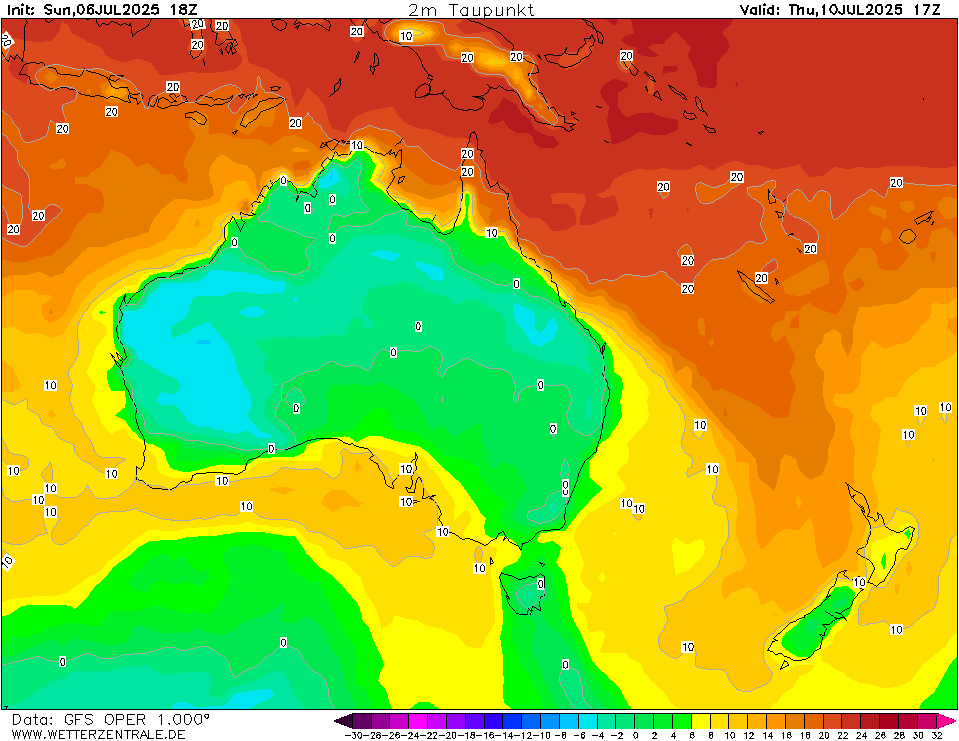Click the 'Data: GFS OPER 1.000°' label

click(111, 720)
